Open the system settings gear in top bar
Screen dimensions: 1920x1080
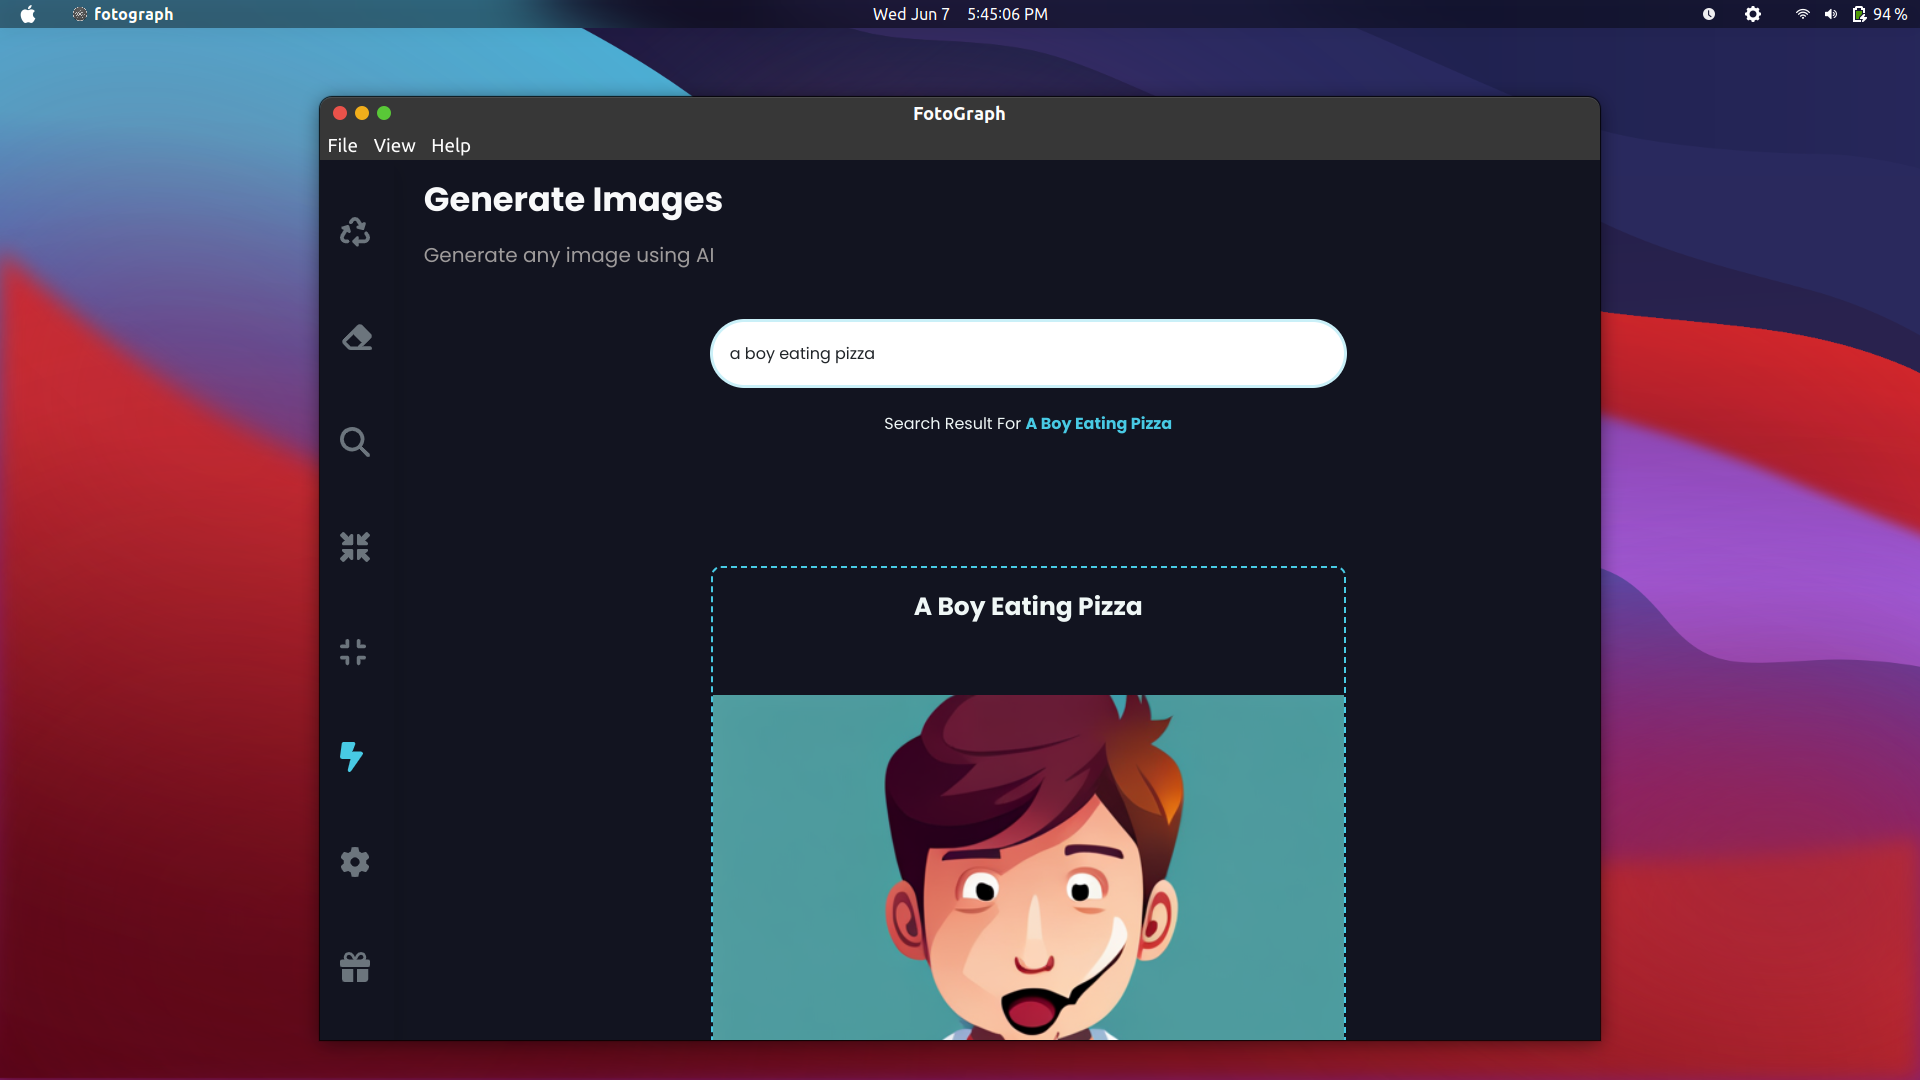(x=1753, y=14)
